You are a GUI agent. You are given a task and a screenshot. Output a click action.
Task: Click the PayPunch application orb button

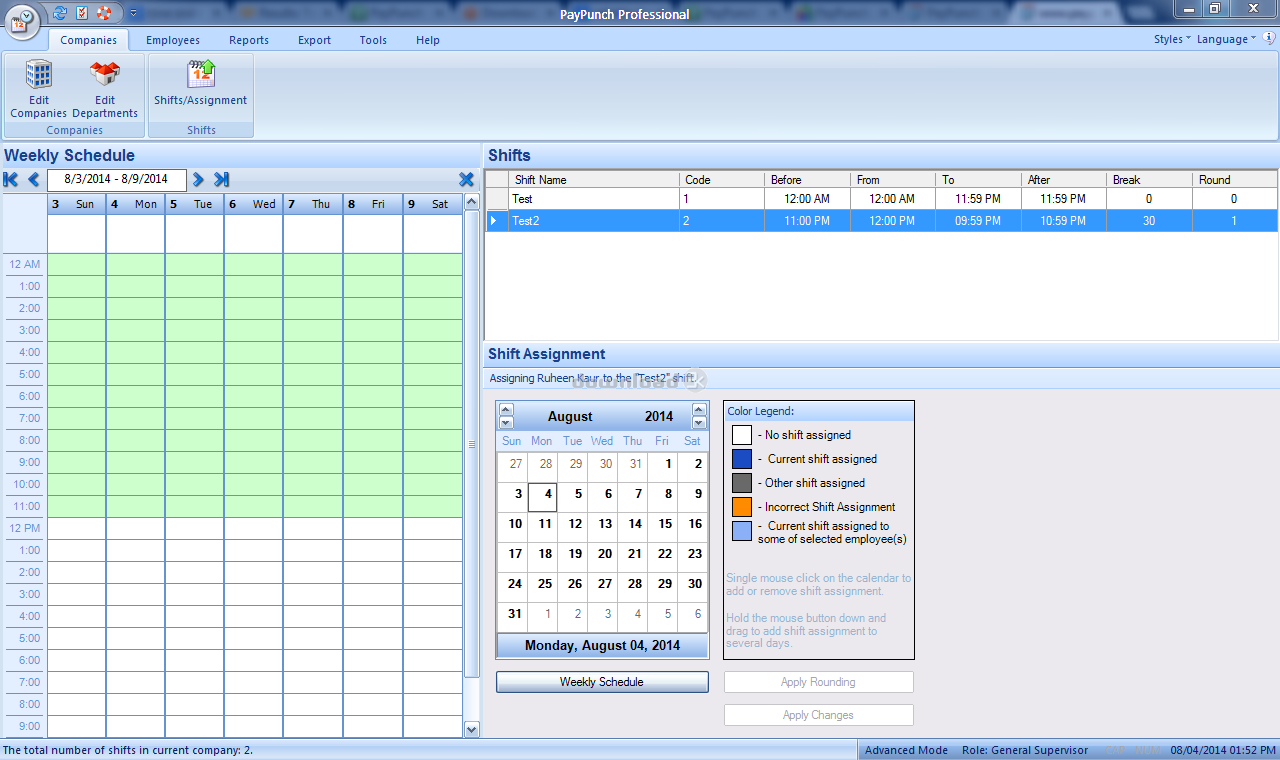(x=21, y=20)
